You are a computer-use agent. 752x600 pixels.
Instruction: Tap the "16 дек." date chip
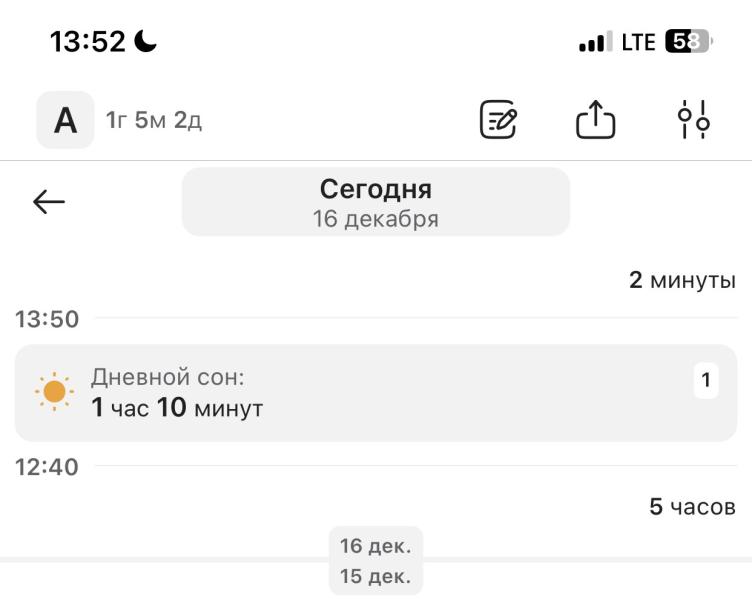[375, 546]
